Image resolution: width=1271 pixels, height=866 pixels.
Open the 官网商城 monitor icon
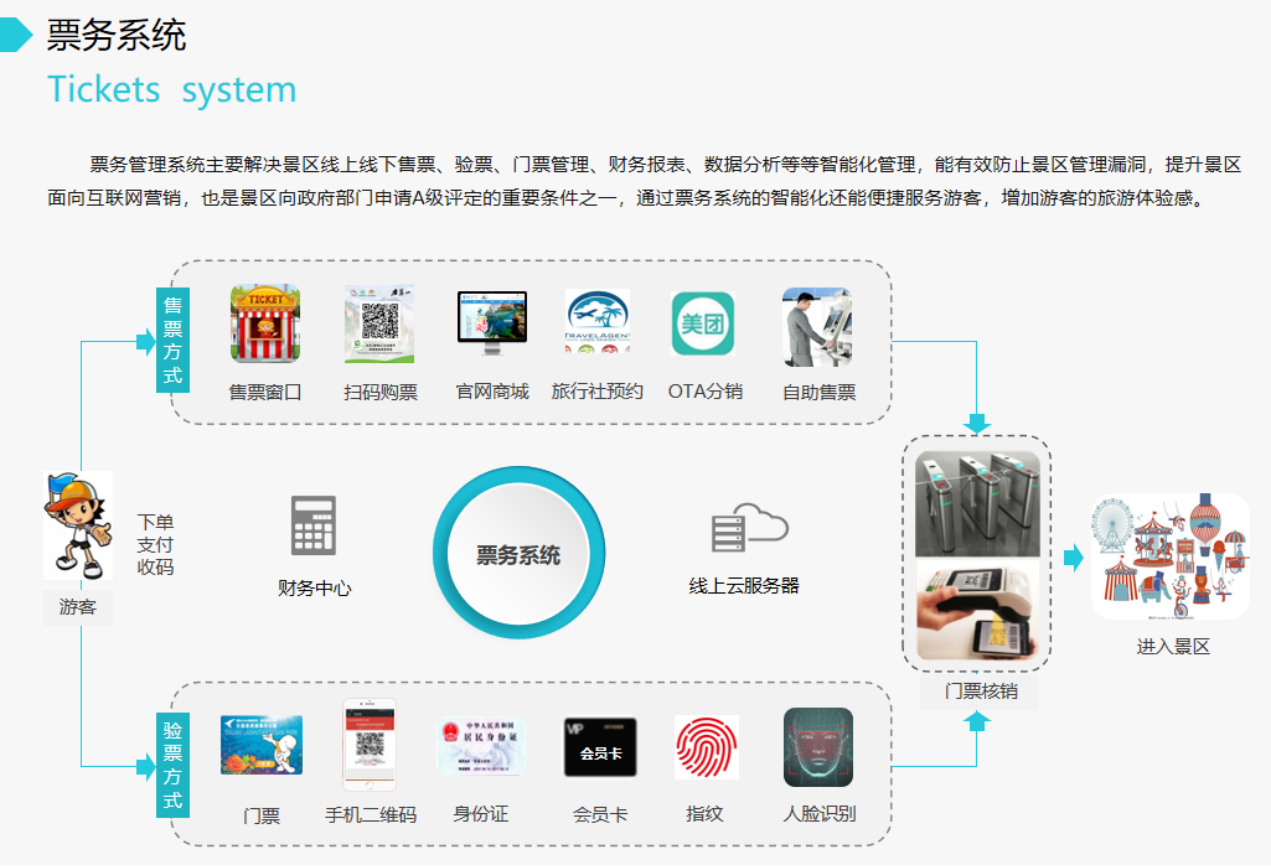pos(492,324)
